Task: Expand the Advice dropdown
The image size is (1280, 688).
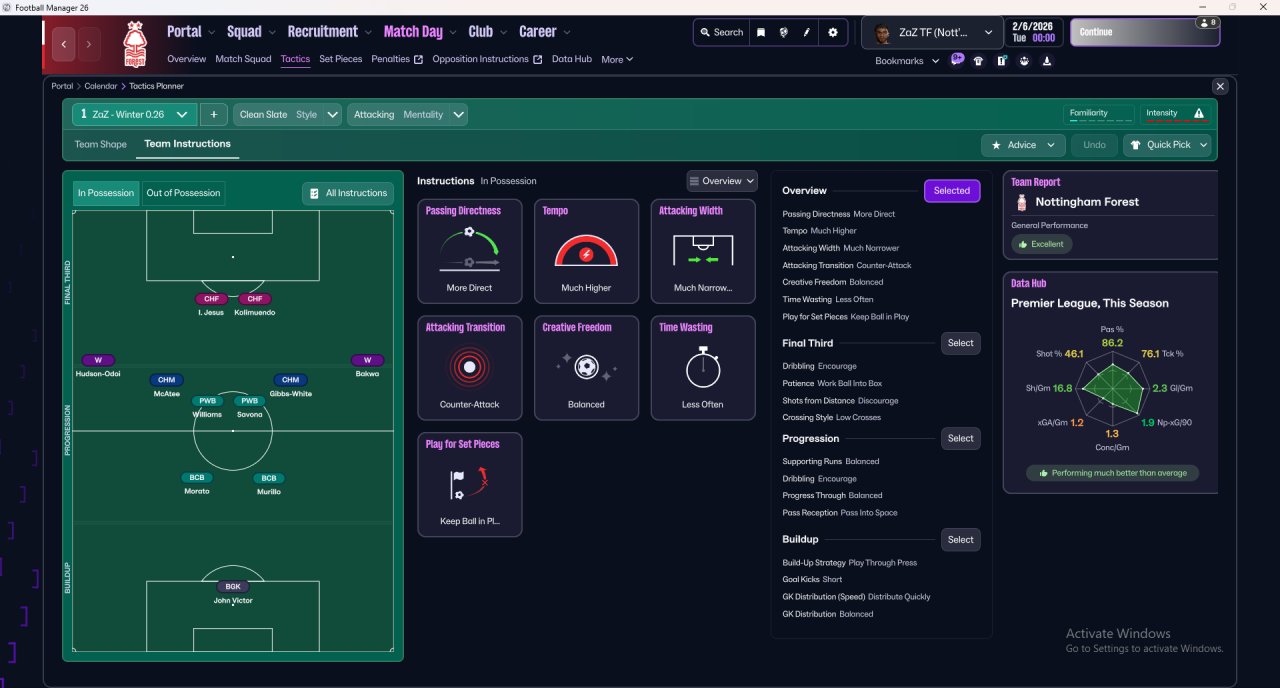Action: point(1023,145)
